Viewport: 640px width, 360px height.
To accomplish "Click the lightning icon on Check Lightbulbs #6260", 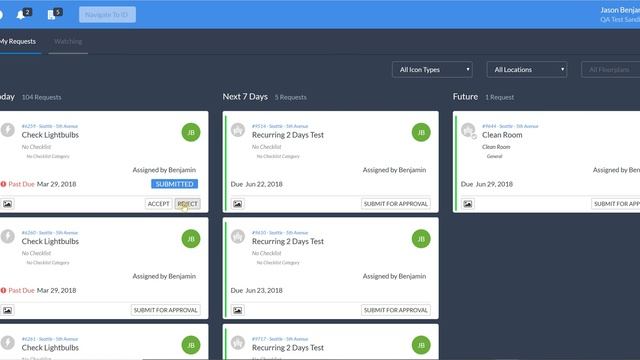I will pos(7,236).
